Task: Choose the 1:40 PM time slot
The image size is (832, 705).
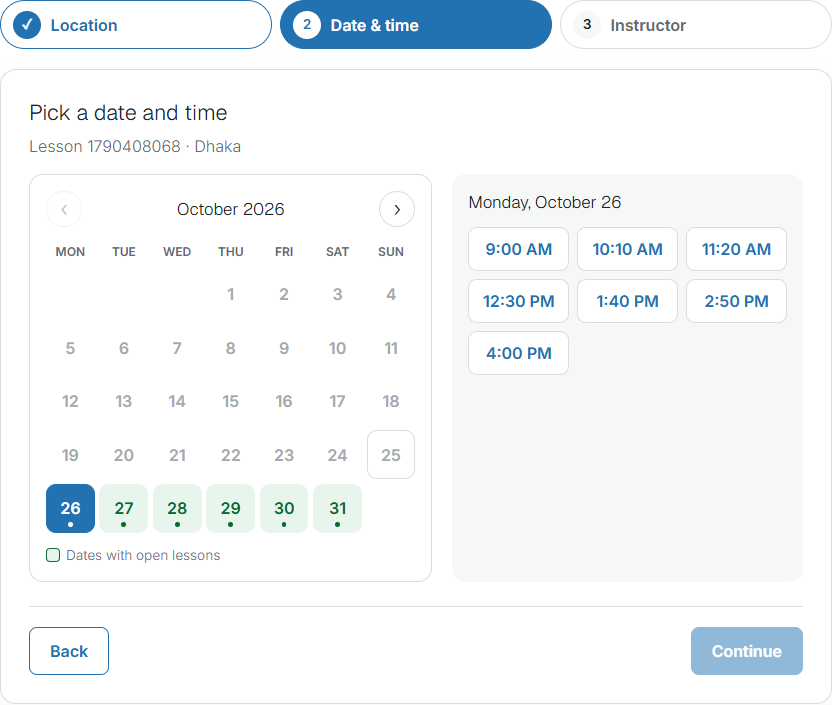Action: (x=627, y=301)
